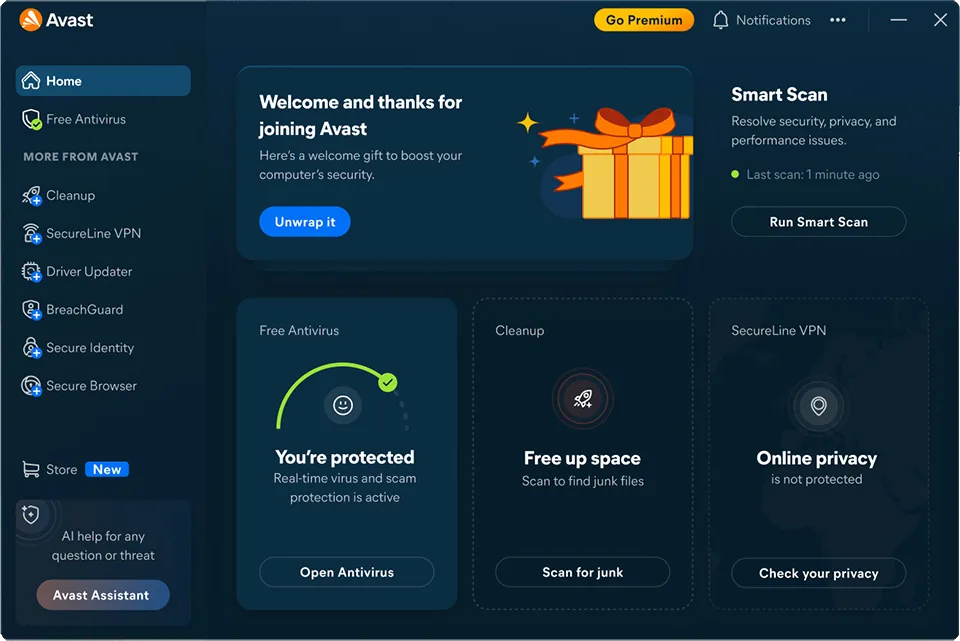Image resolution: width=960 pixels, height=641 pixels.
Task: Click the New badge next to Store
Action: pyautogui.click(x=107, y=470)
